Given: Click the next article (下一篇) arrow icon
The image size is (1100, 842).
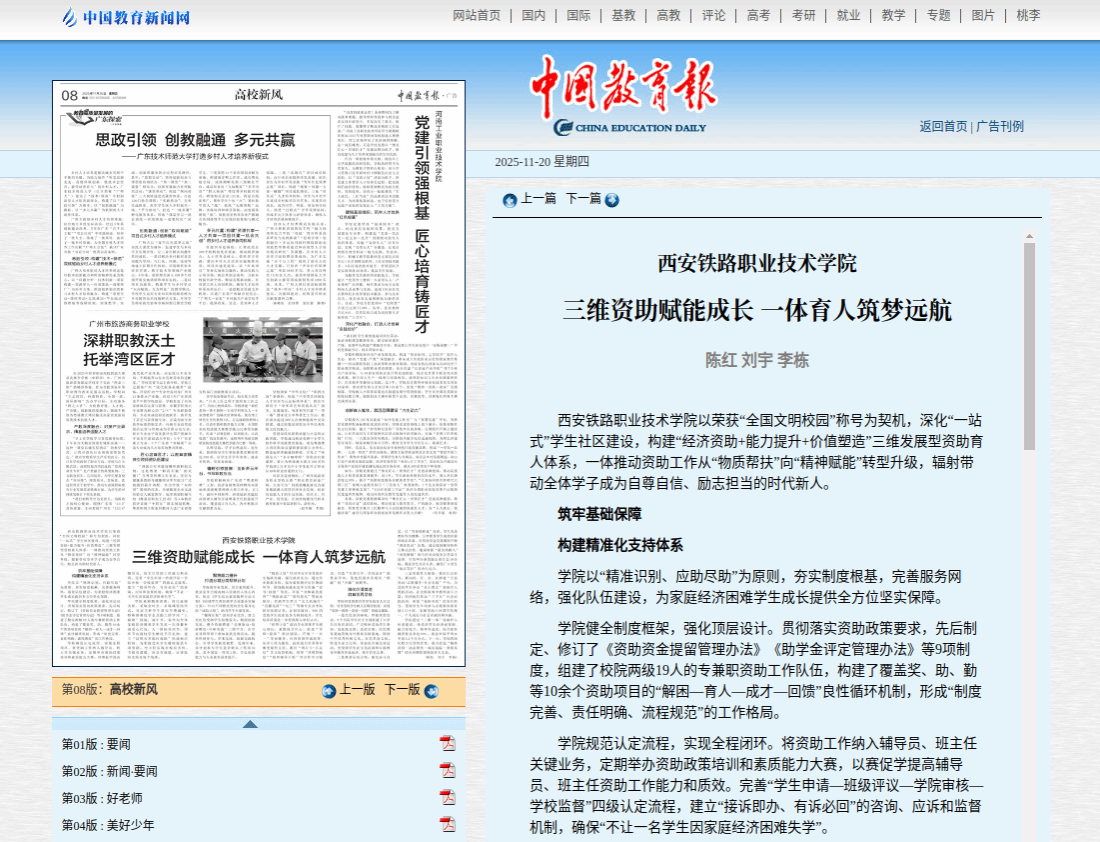Looking at the screenshot, I should (612, 200).
